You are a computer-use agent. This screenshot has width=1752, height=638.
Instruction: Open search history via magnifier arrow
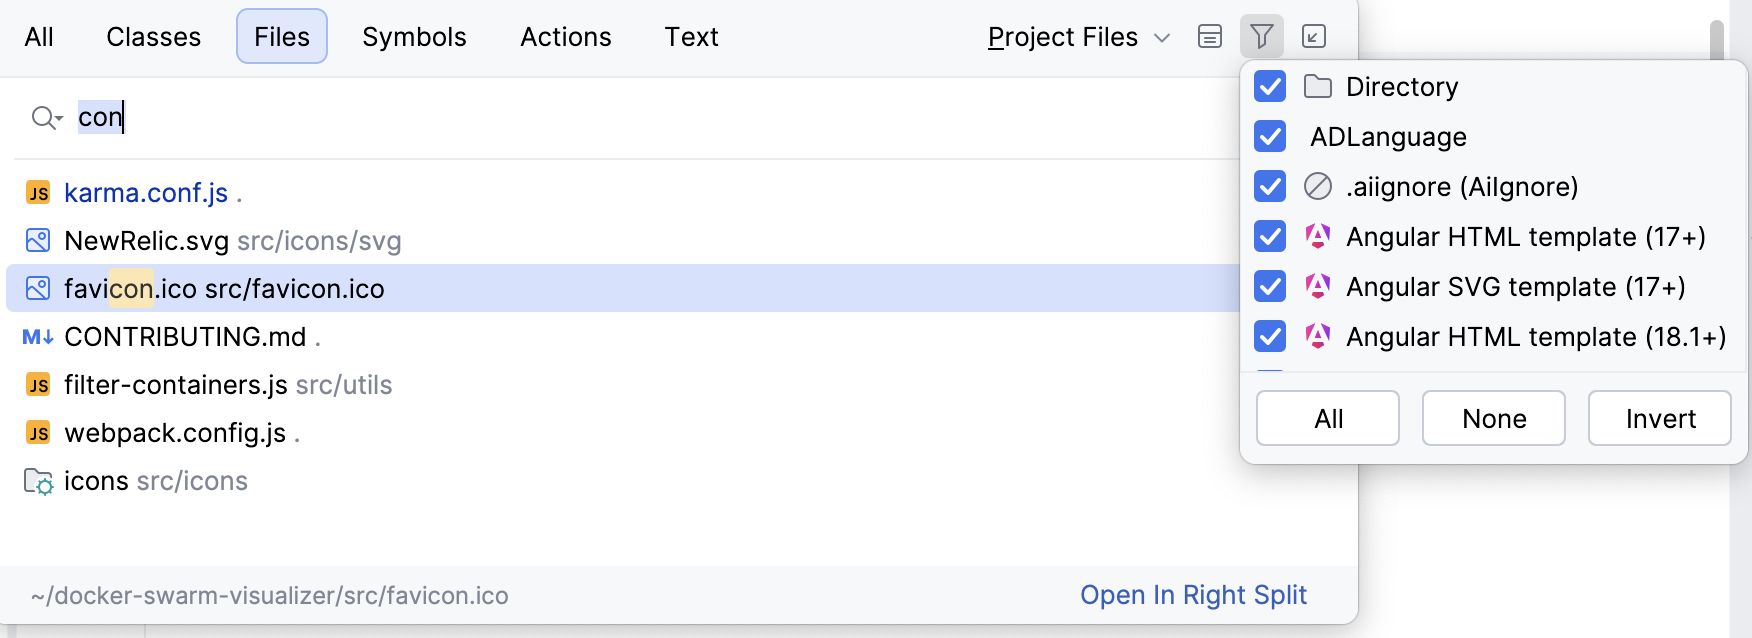coord(46,117)
